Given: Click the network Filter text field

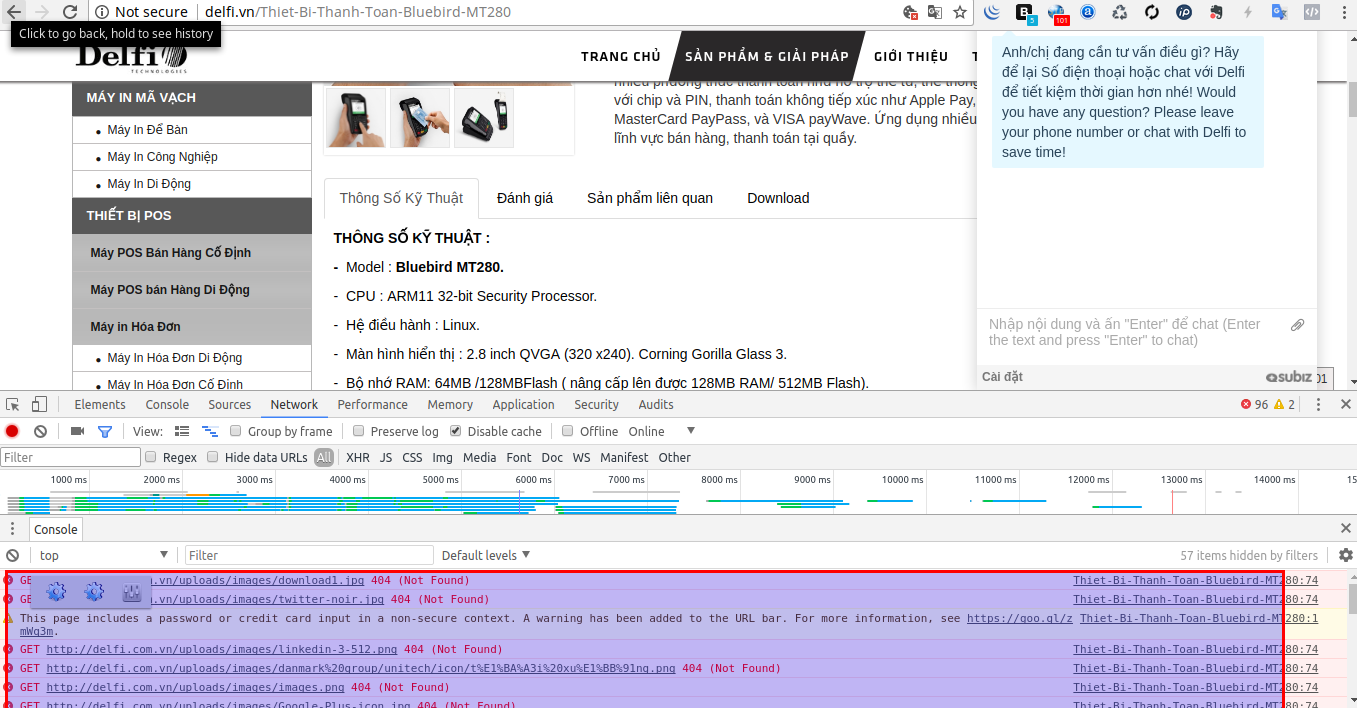Looking at the screenshot, I should pyautogui.click(x=70, y=457).
